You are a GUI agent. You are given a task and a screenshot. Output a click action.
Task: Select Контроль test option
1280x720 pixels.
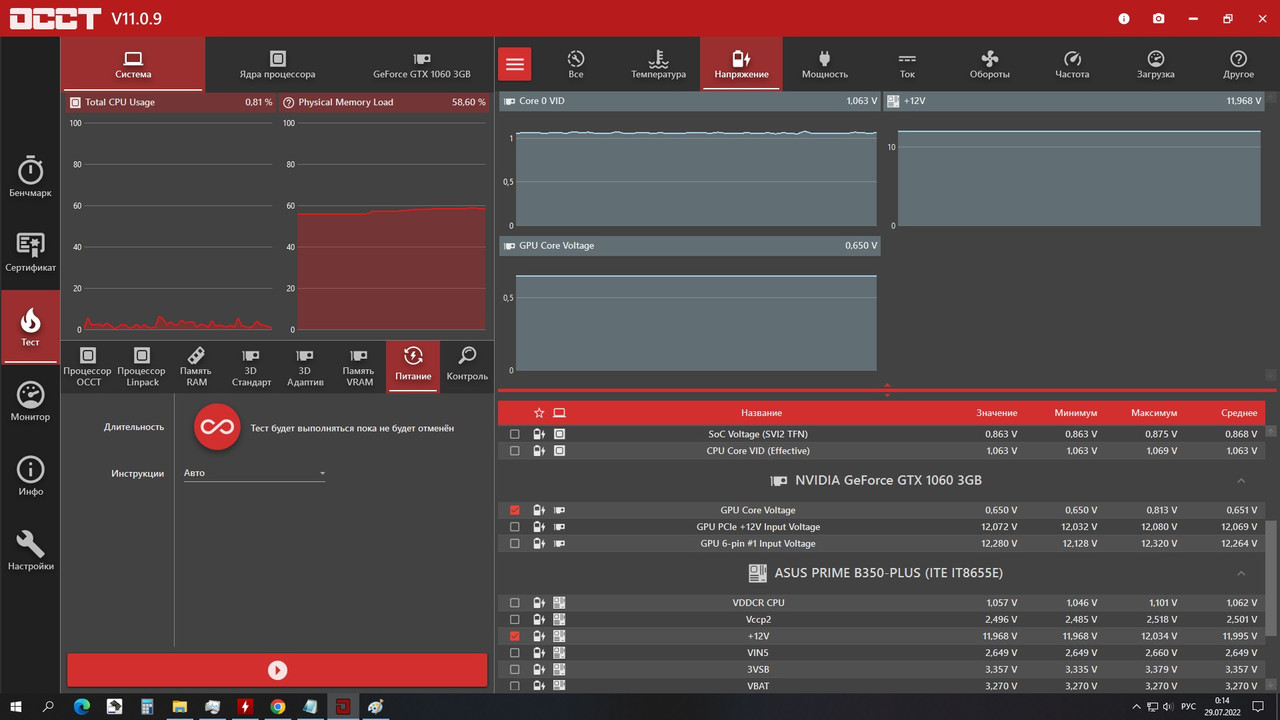click(467, 365)
